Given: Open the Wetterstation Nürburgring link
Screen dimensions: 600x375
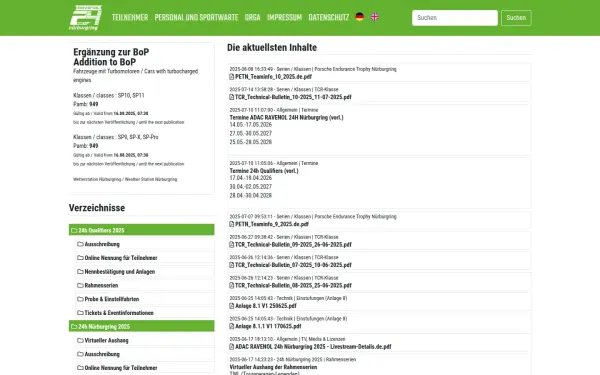Looking at the screenshot, I should [125, 179].
